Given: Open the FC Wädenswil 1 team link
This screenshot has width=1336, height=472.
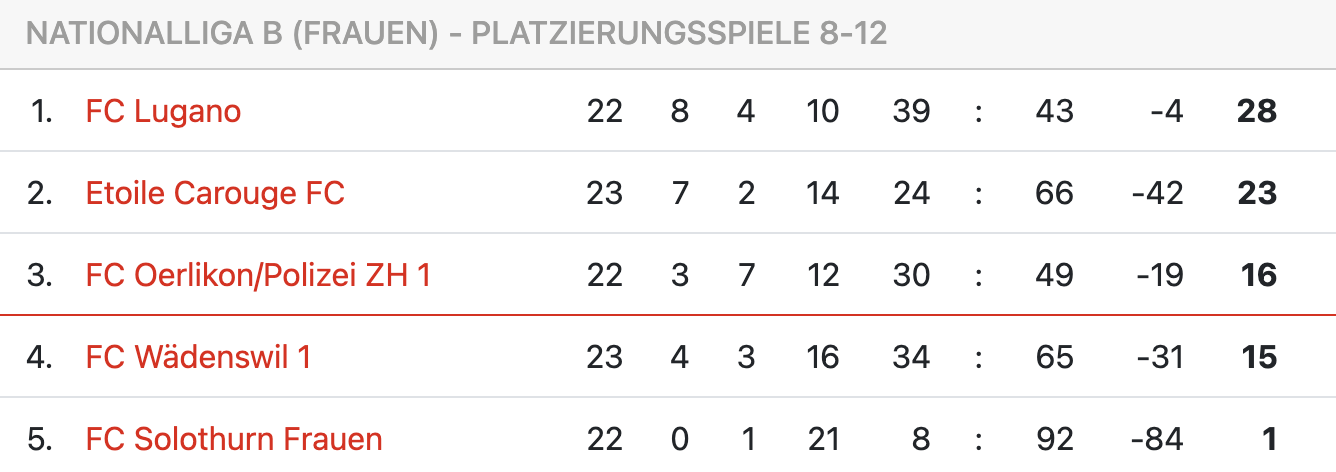Looking at the screenshot, I should 198,357.
